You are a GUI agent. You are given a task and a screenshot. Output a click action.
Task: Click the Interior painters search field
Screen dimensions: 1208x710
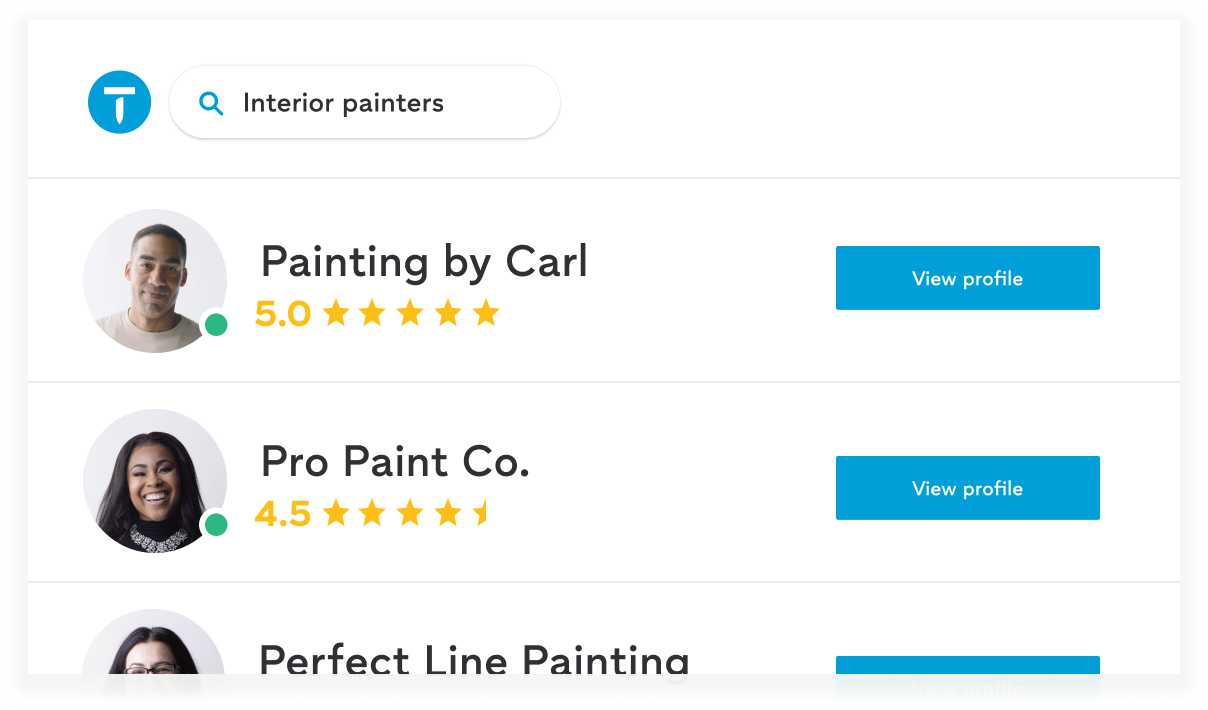(380, 103)
